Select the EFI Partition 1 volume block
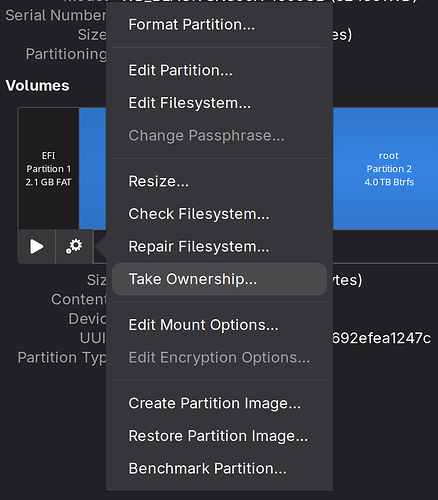Screen dimensions: 438x500 48,169
